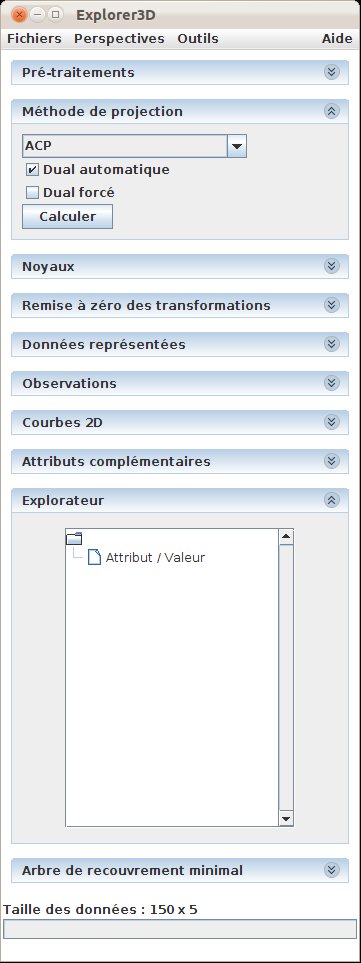
Task: Expand the Attributs complémentaires section
Action: [x=332, y=461]
